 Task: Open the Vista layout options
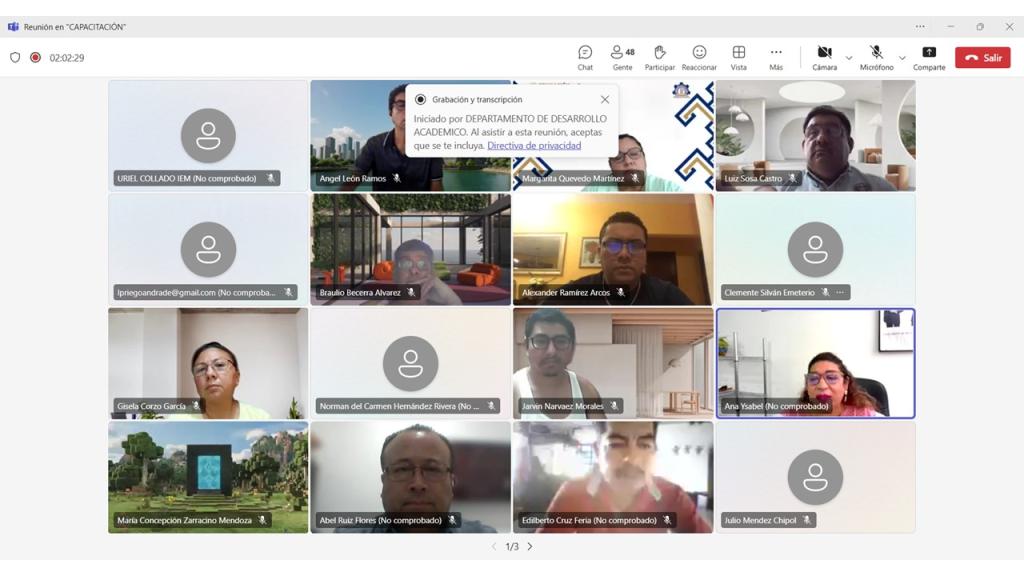(x=738, y=57)
